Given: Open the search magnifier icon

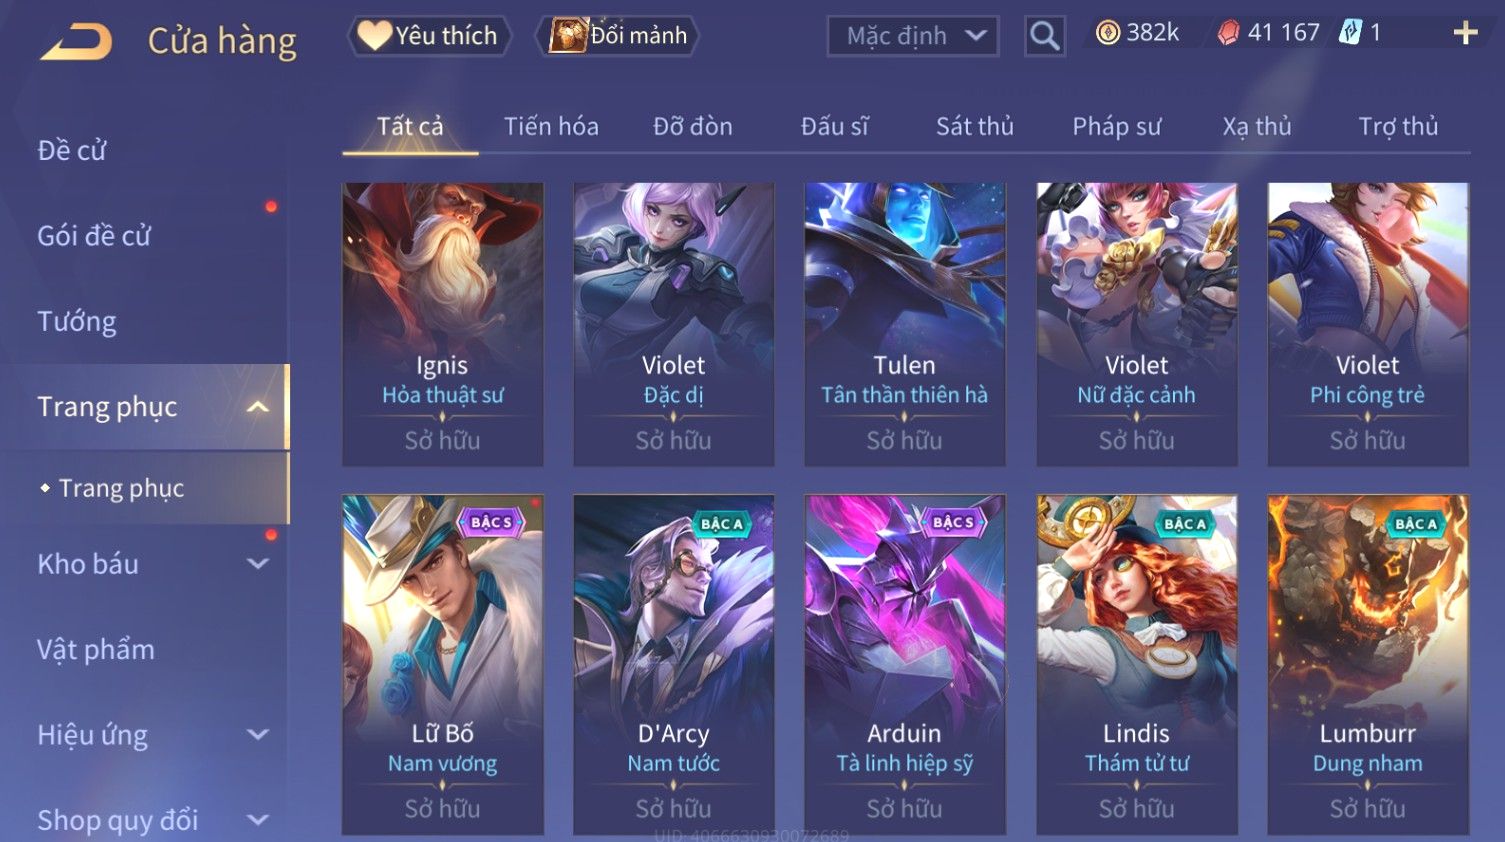Looking at the screenshot, I should point(1044,36).
